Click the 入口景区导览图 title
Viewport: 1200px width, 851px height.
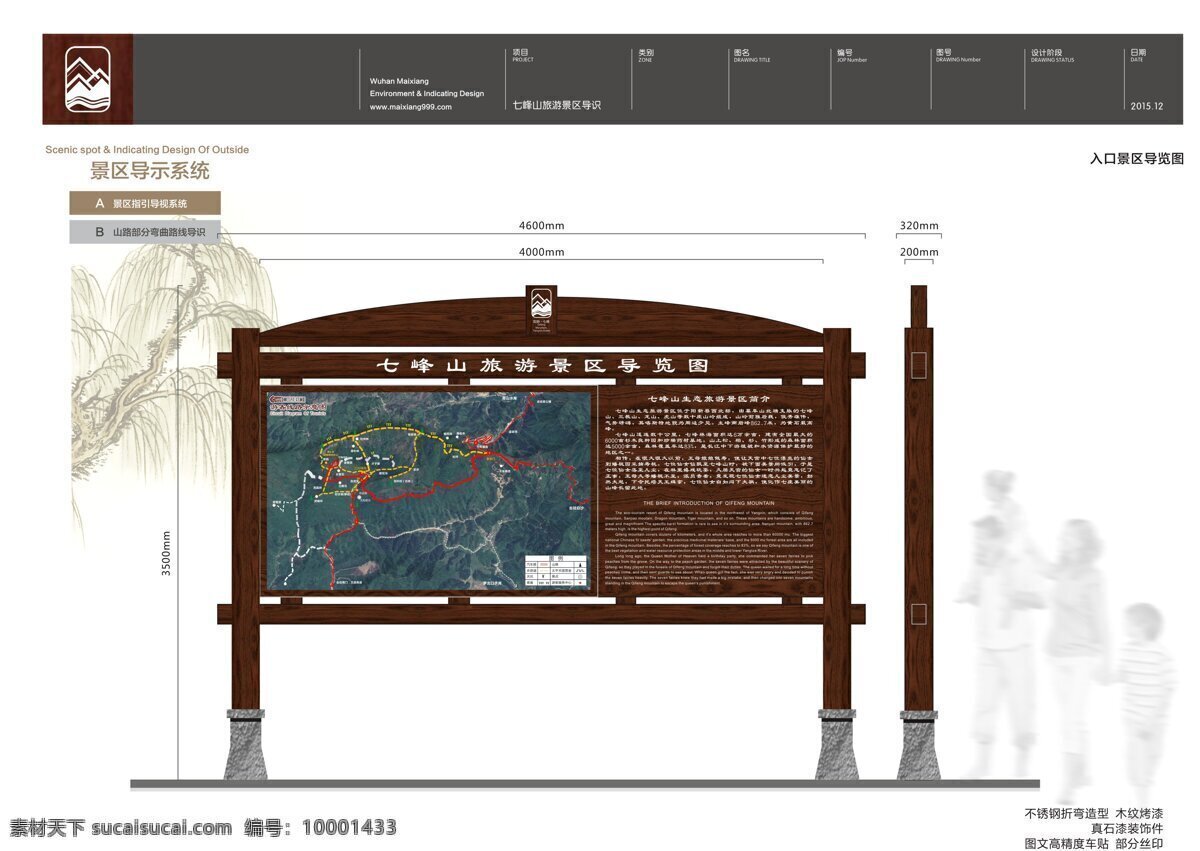(1136, 159)
